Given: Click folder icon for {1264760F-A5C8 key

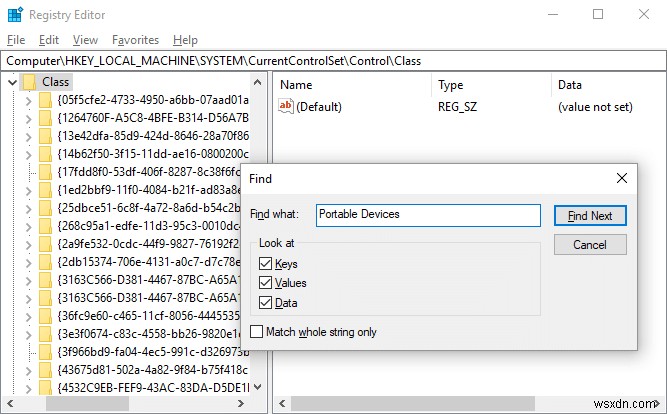Looking at the screenshot, I should click(x=46, y=118).
